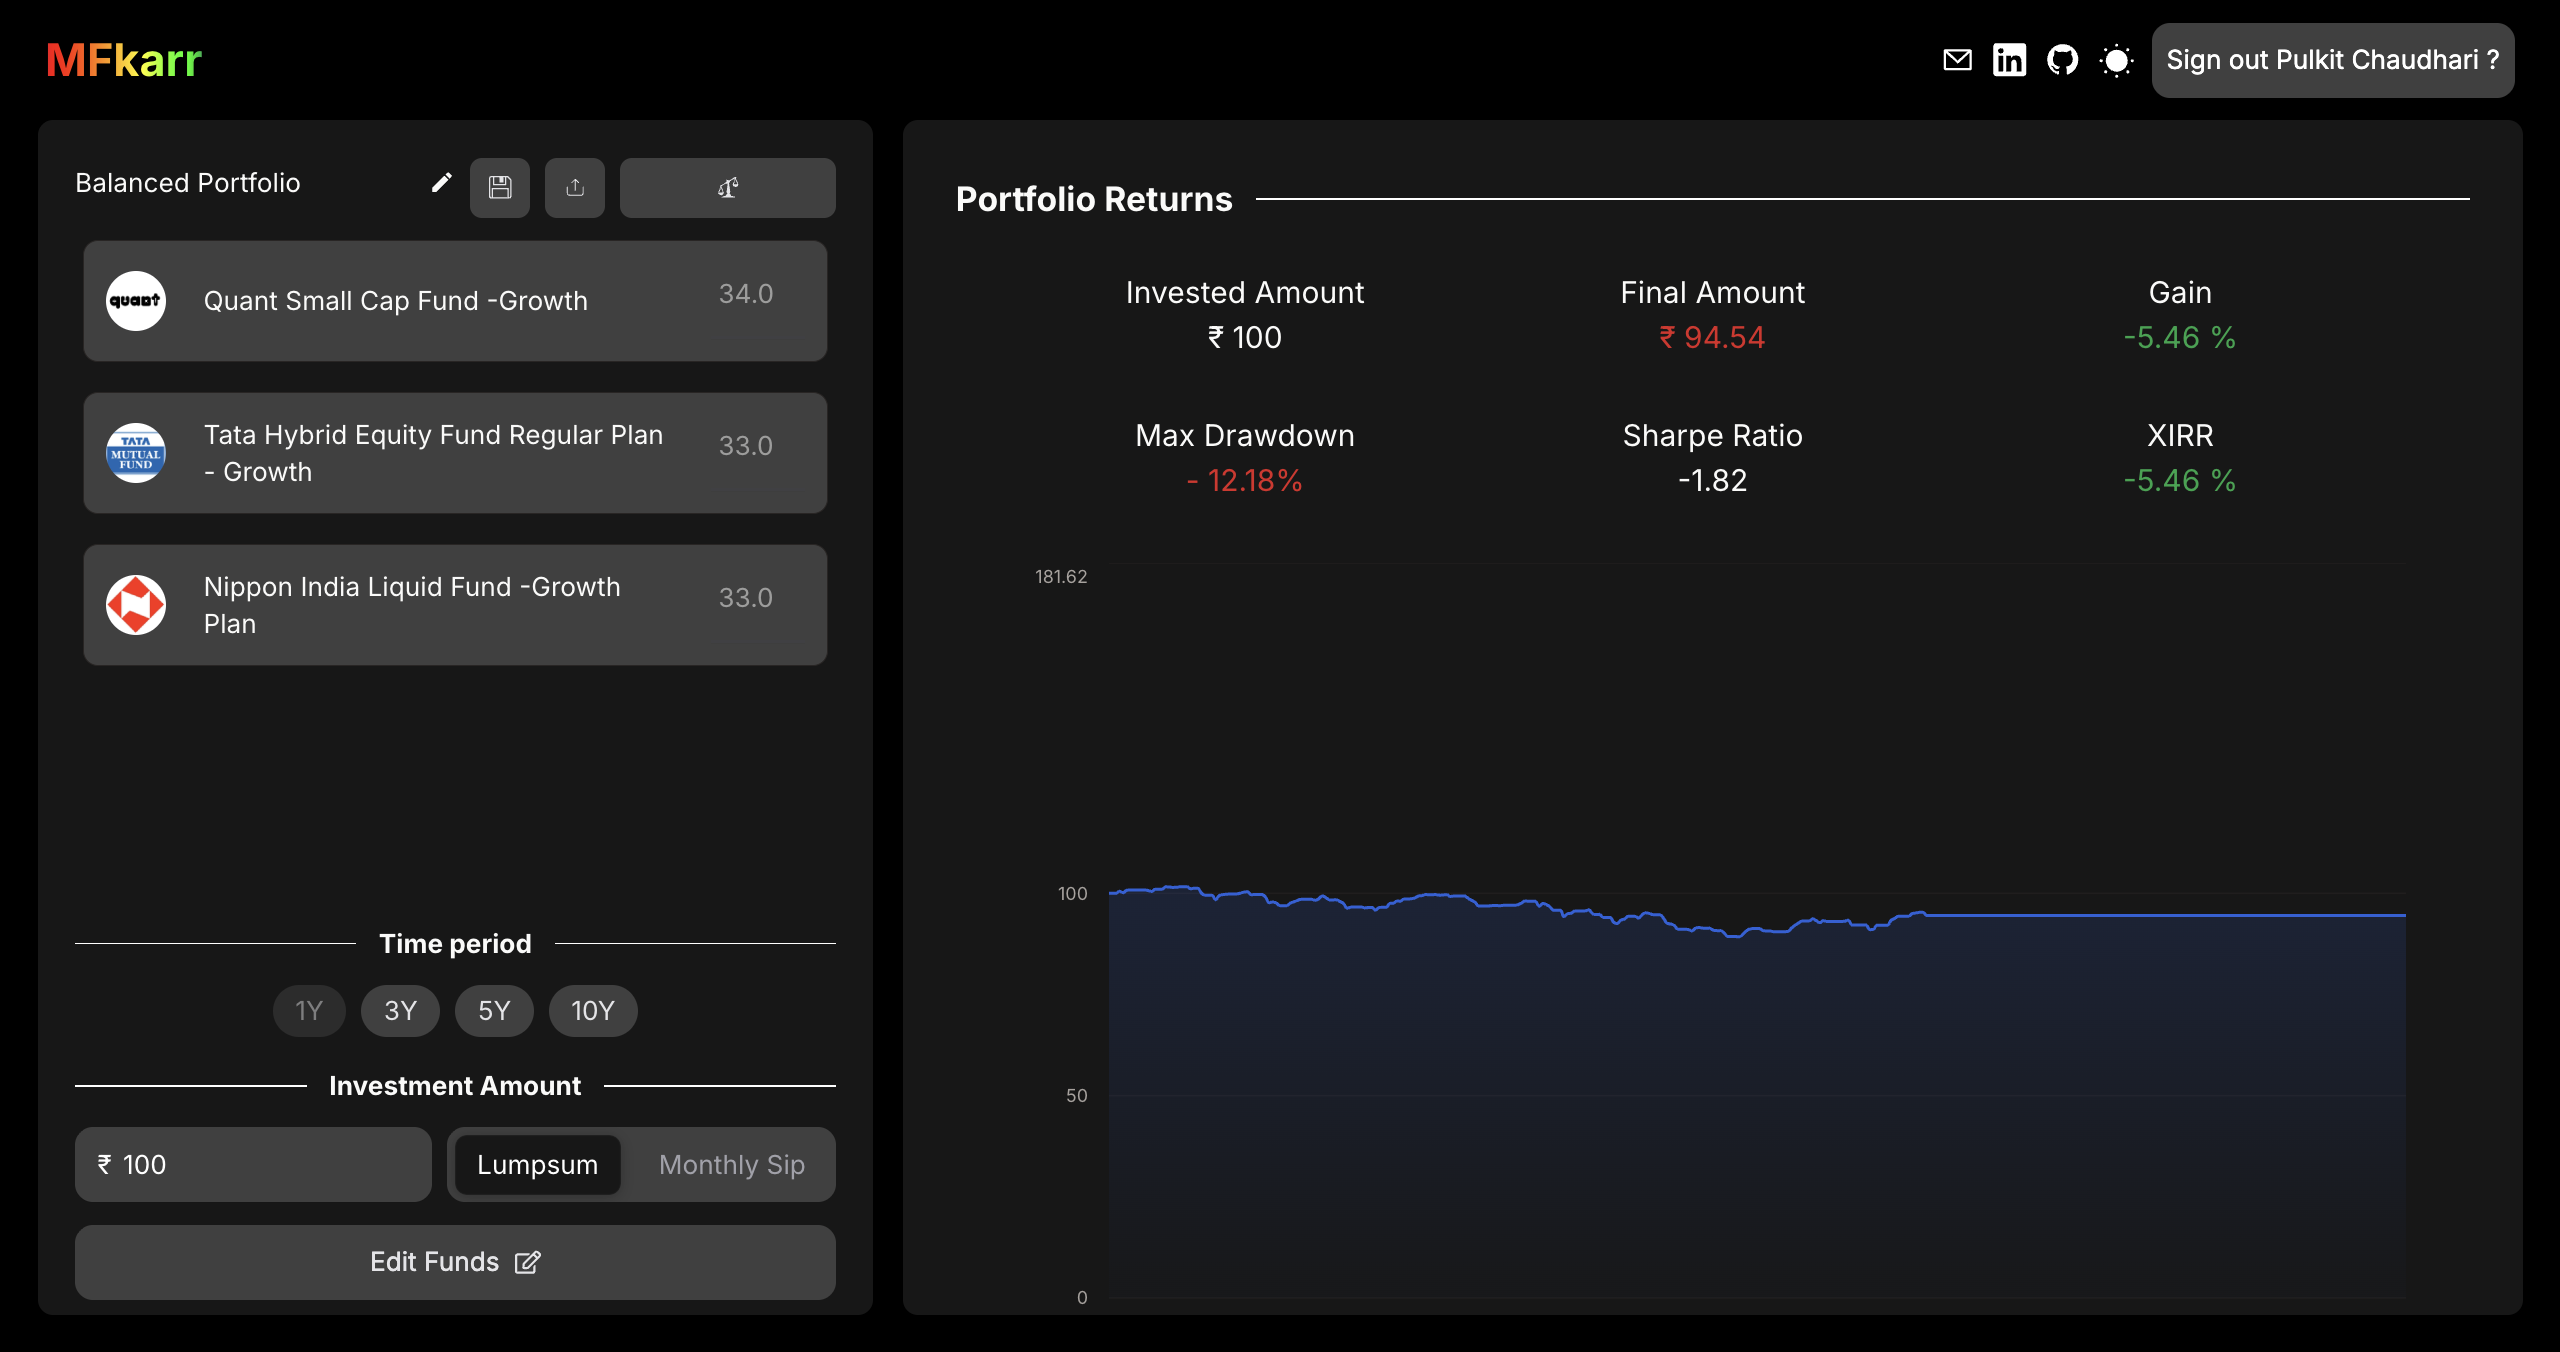
Task: Select the 5Y time period
Action: tap(494, 1010)
